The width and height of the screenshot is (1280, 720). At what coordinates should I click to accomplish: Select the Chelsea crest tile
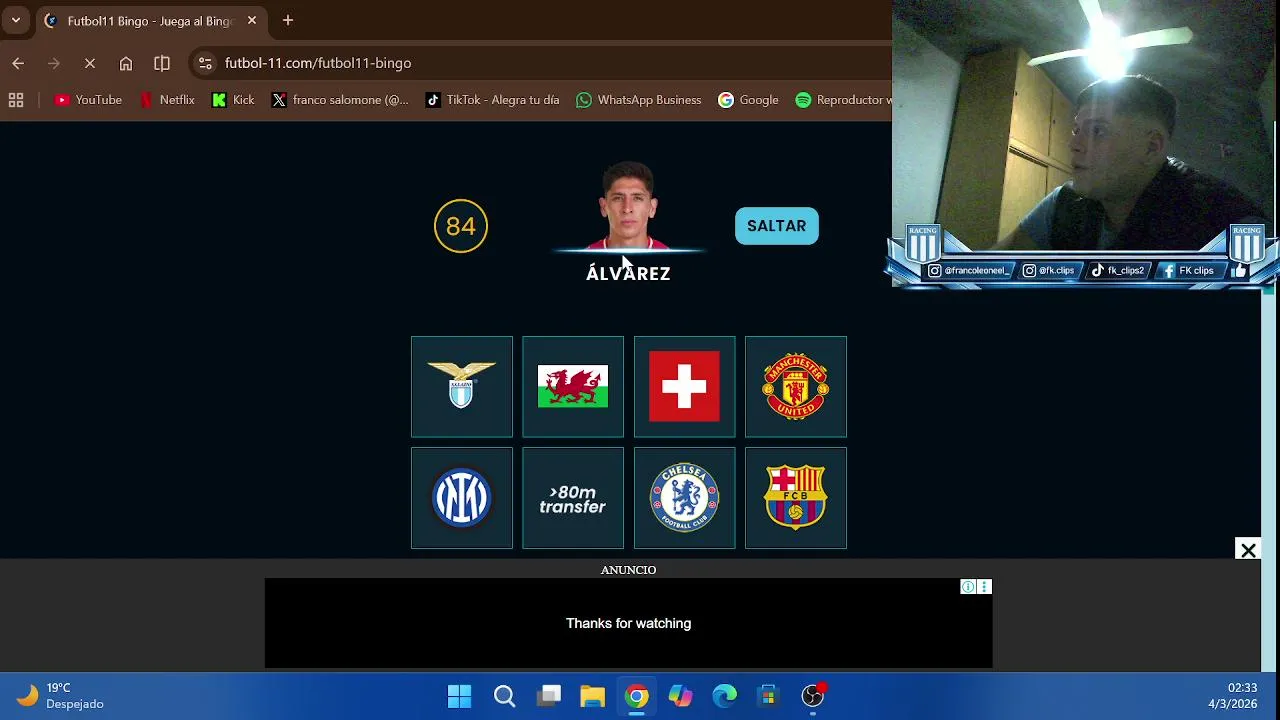coord(685,498)
